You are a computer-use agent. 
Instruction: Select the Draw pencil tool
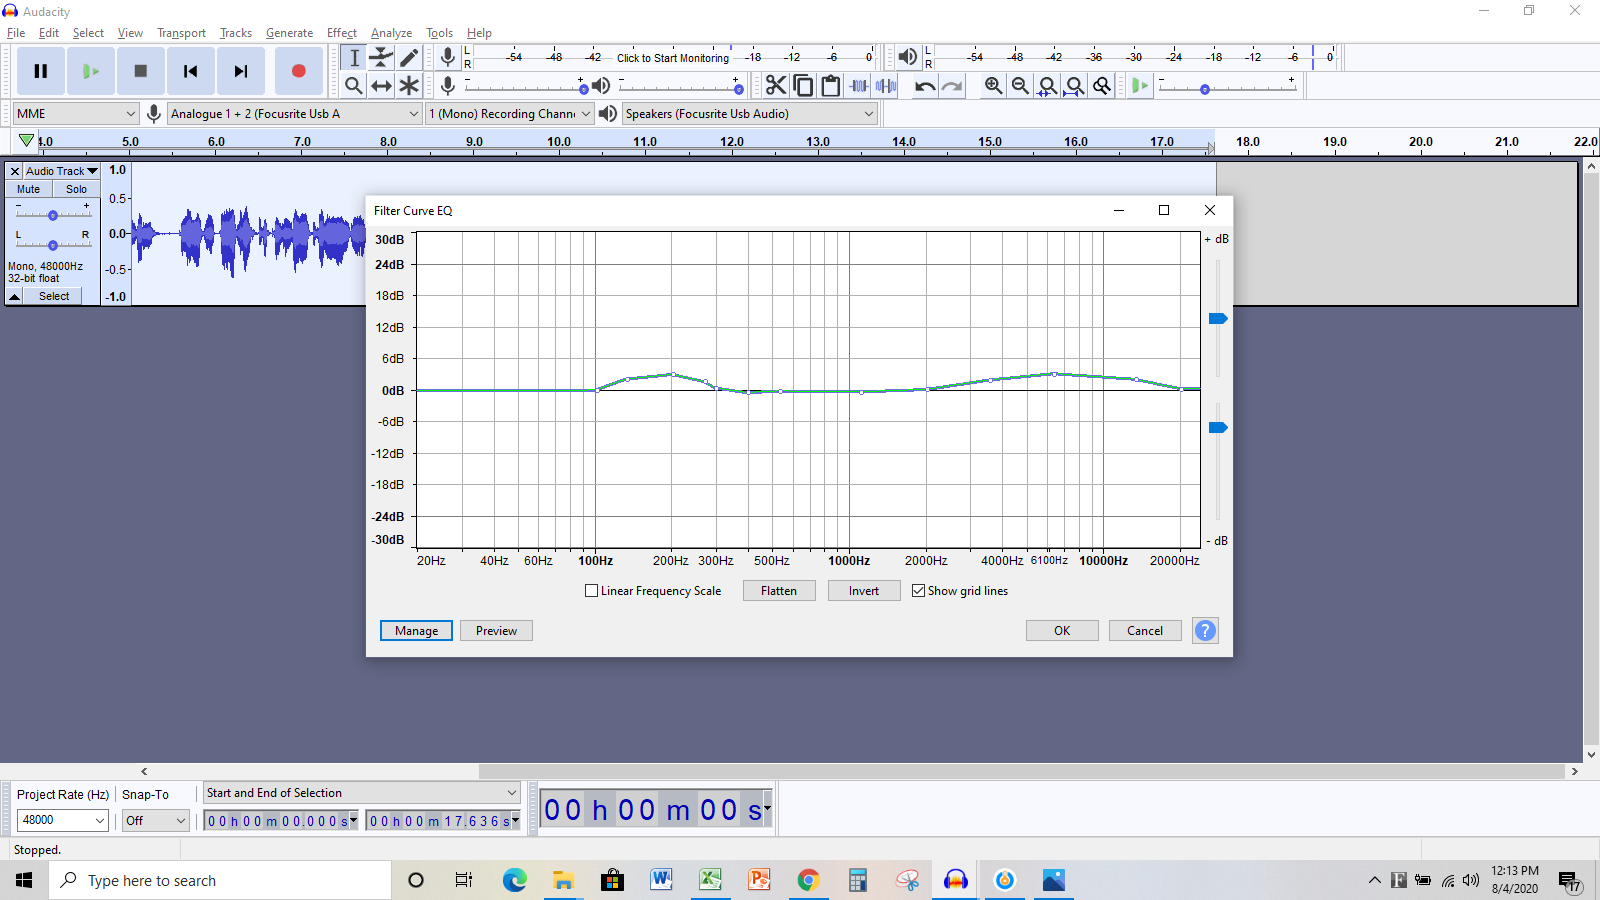tap(409, 58)
